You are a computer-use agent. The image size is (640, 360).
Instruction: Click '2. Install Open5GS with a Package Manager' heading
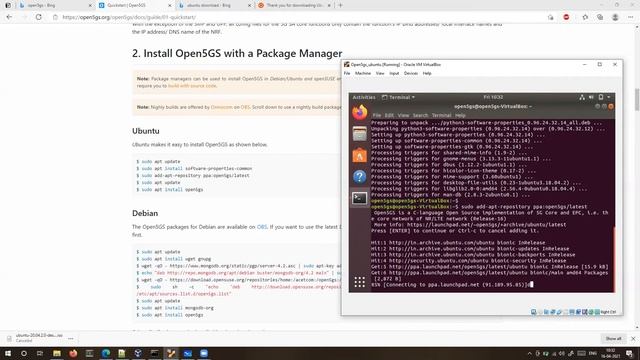click(237, 53)
